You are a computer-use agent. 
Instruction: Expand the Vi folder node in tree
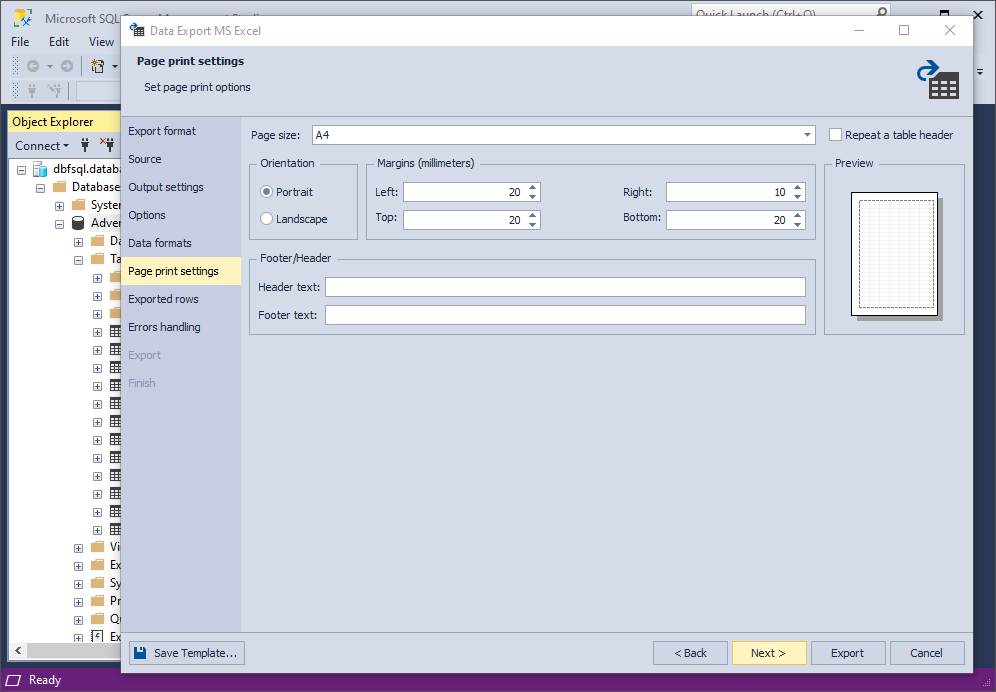click(78, 548)
